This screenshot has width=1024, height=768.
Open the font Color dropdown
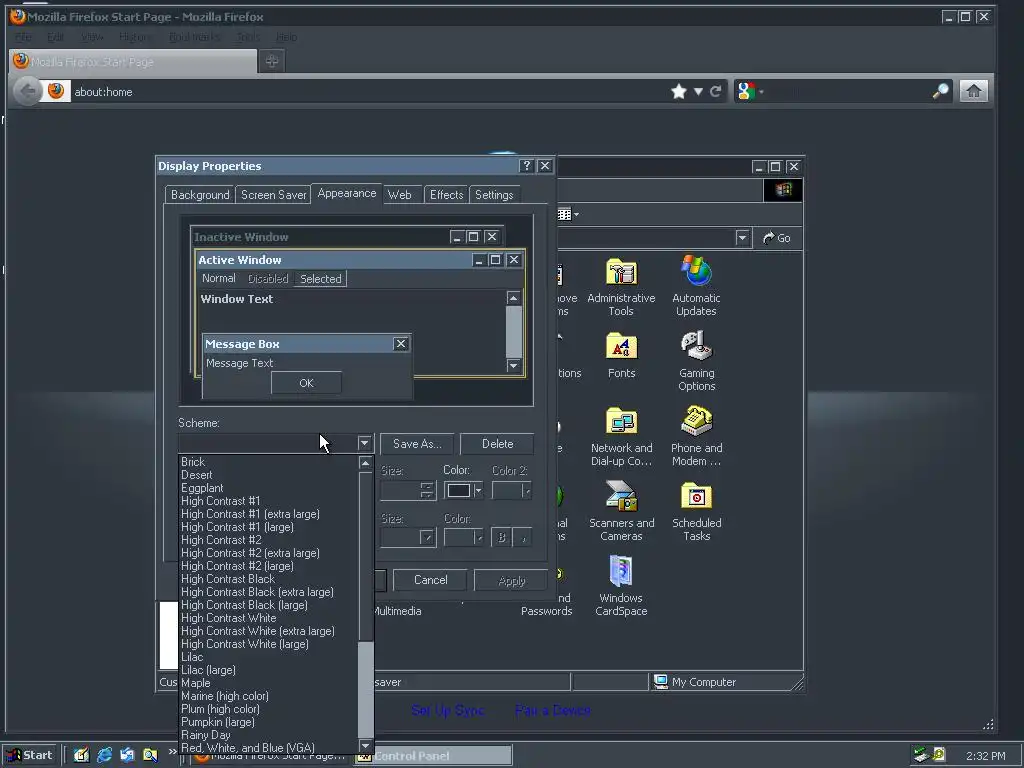click(x=479, y=537)
